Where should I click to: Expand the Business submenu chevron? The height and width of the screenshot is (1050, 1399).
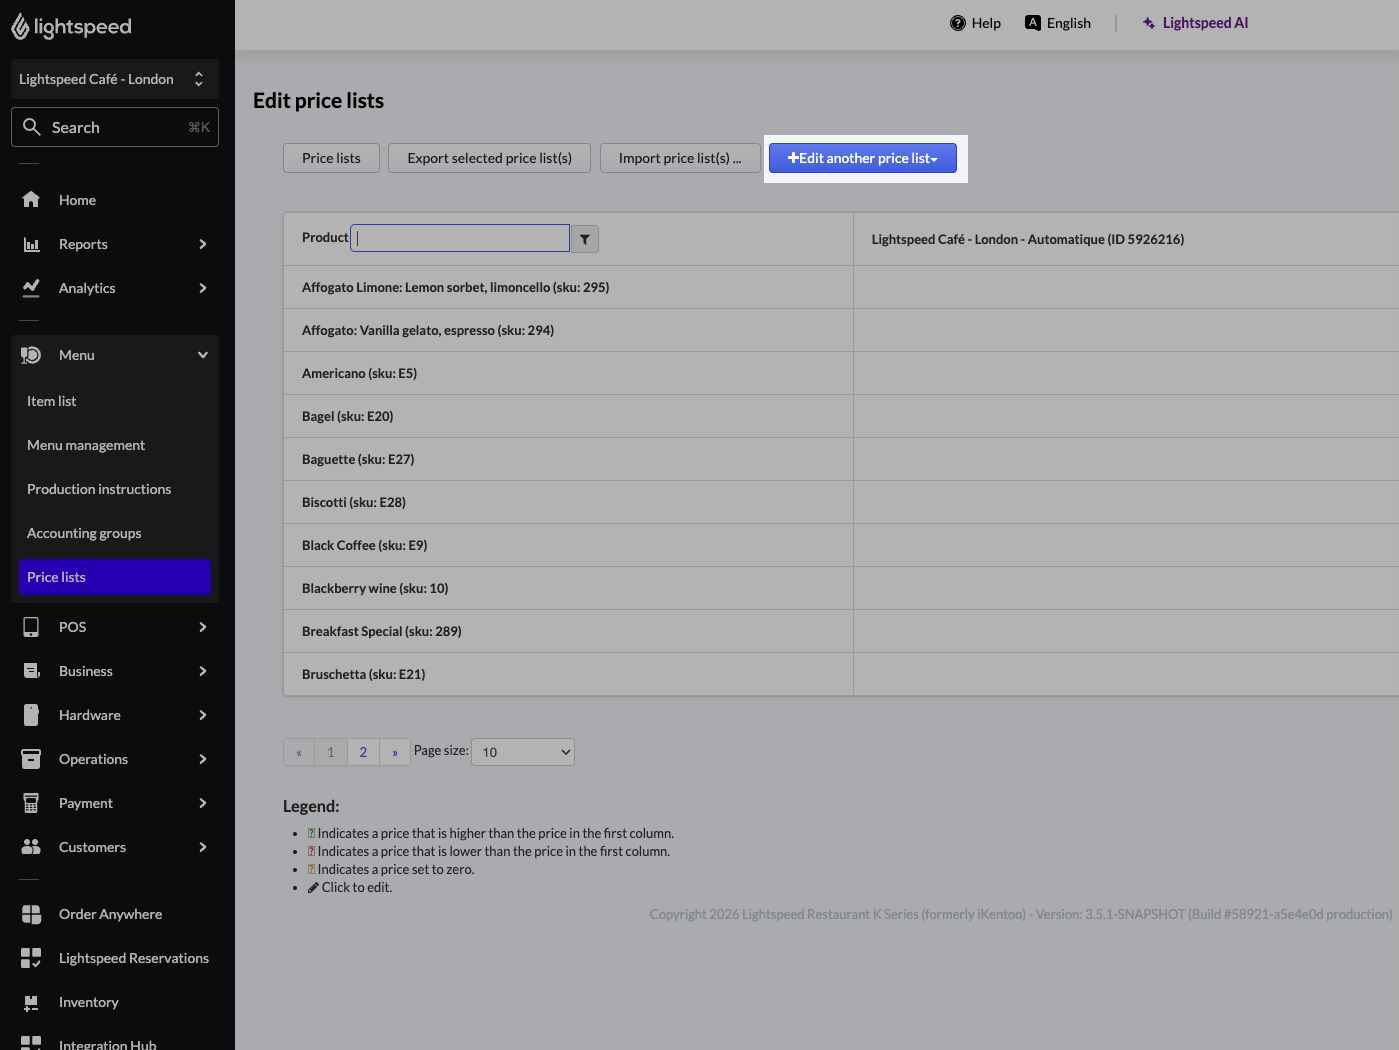[203, 671]
